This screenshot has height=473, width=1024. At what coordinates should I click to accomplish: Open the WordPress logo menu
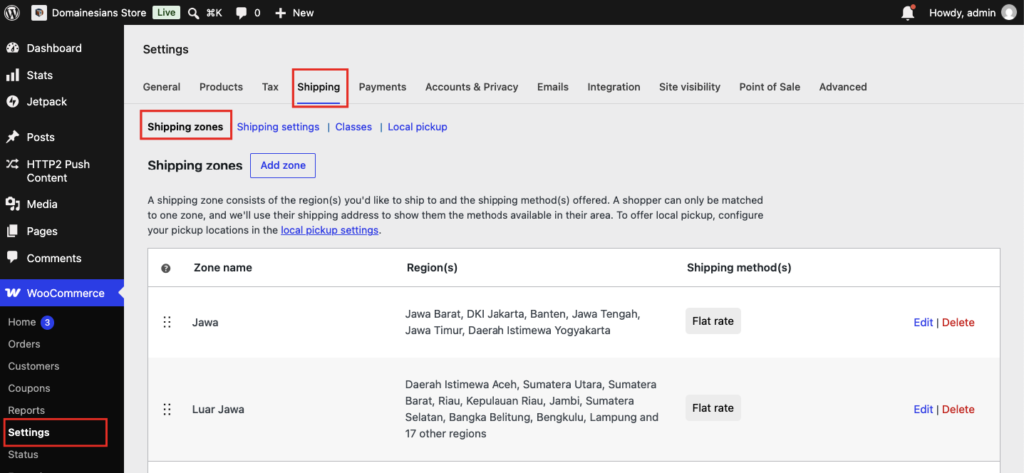[12, 12]
